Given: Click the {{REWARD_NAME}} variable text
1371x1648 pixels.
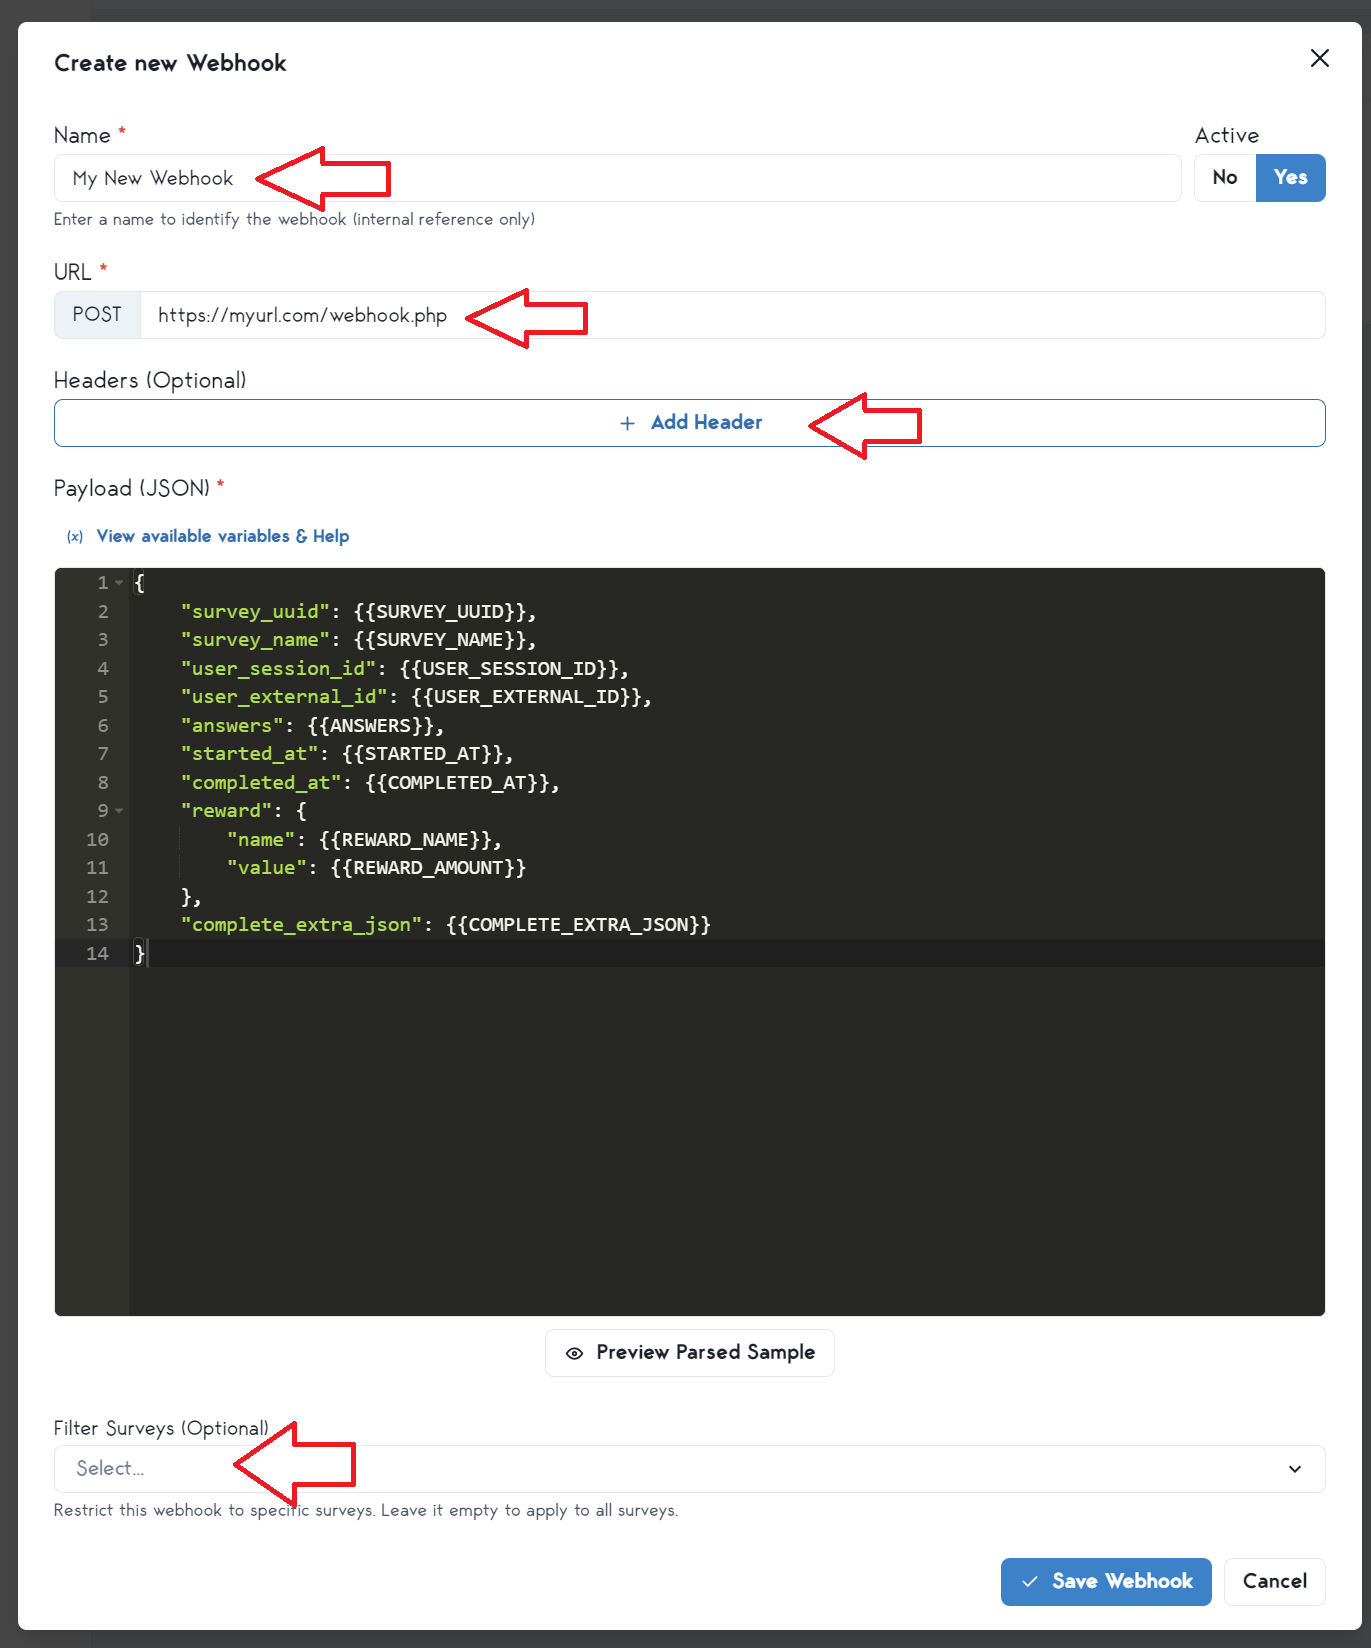Looking at the screenshot, I should [x=405, y=840].
